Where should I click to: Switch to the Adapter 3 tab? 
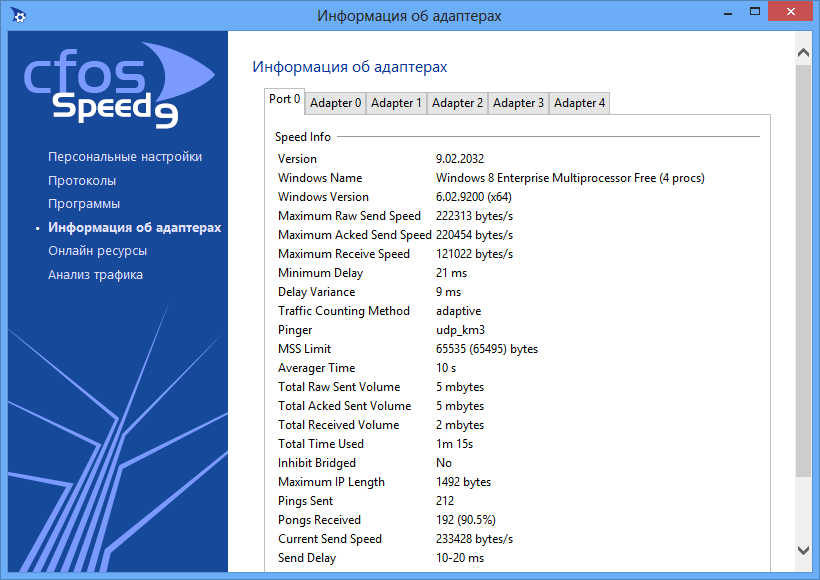coord(518,103)
